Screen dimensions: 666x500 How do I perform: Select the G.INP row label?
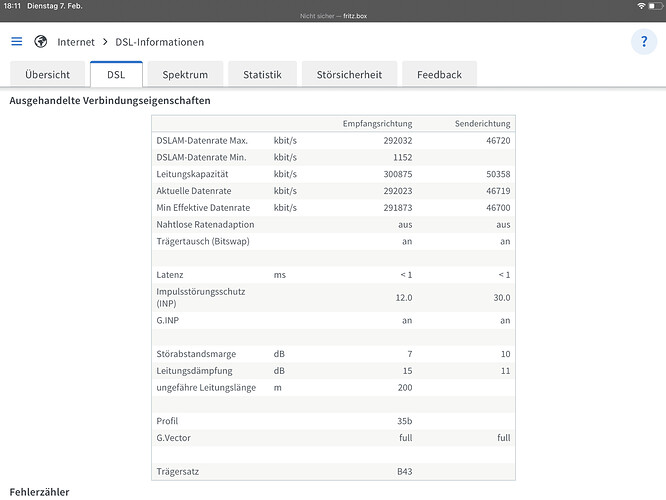pyautogui.click(x=167, y=320)
